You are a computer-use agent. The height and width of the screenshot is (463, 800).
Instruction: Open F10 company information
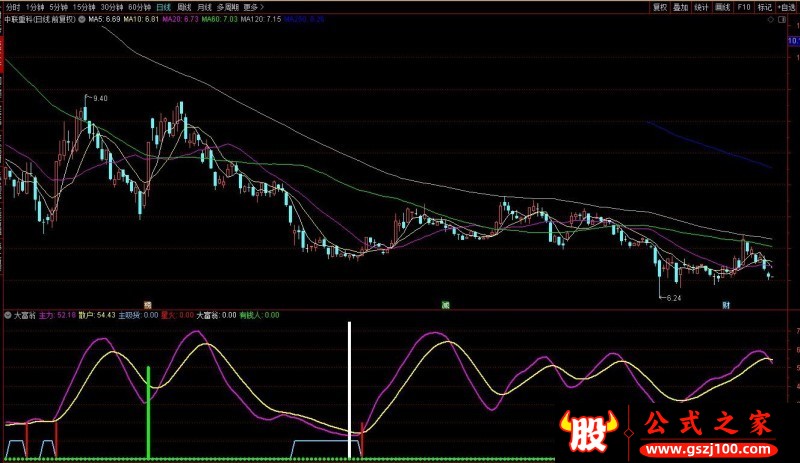[744, 7]
